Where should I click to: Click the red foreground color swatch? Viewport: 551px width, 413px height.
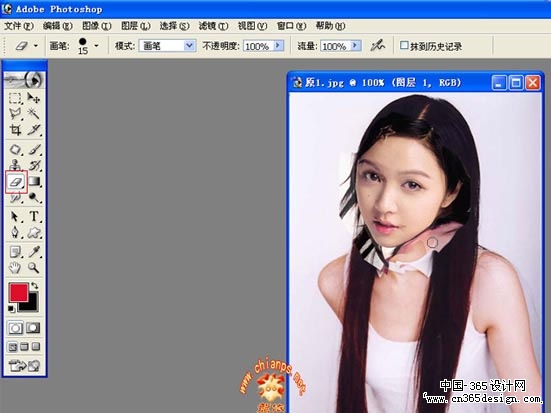tap(18, 292)
